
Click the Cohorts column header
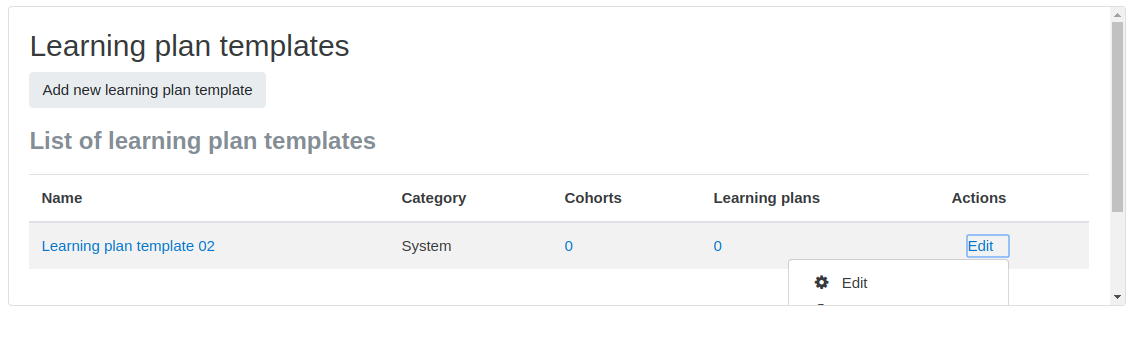[593, 198]
